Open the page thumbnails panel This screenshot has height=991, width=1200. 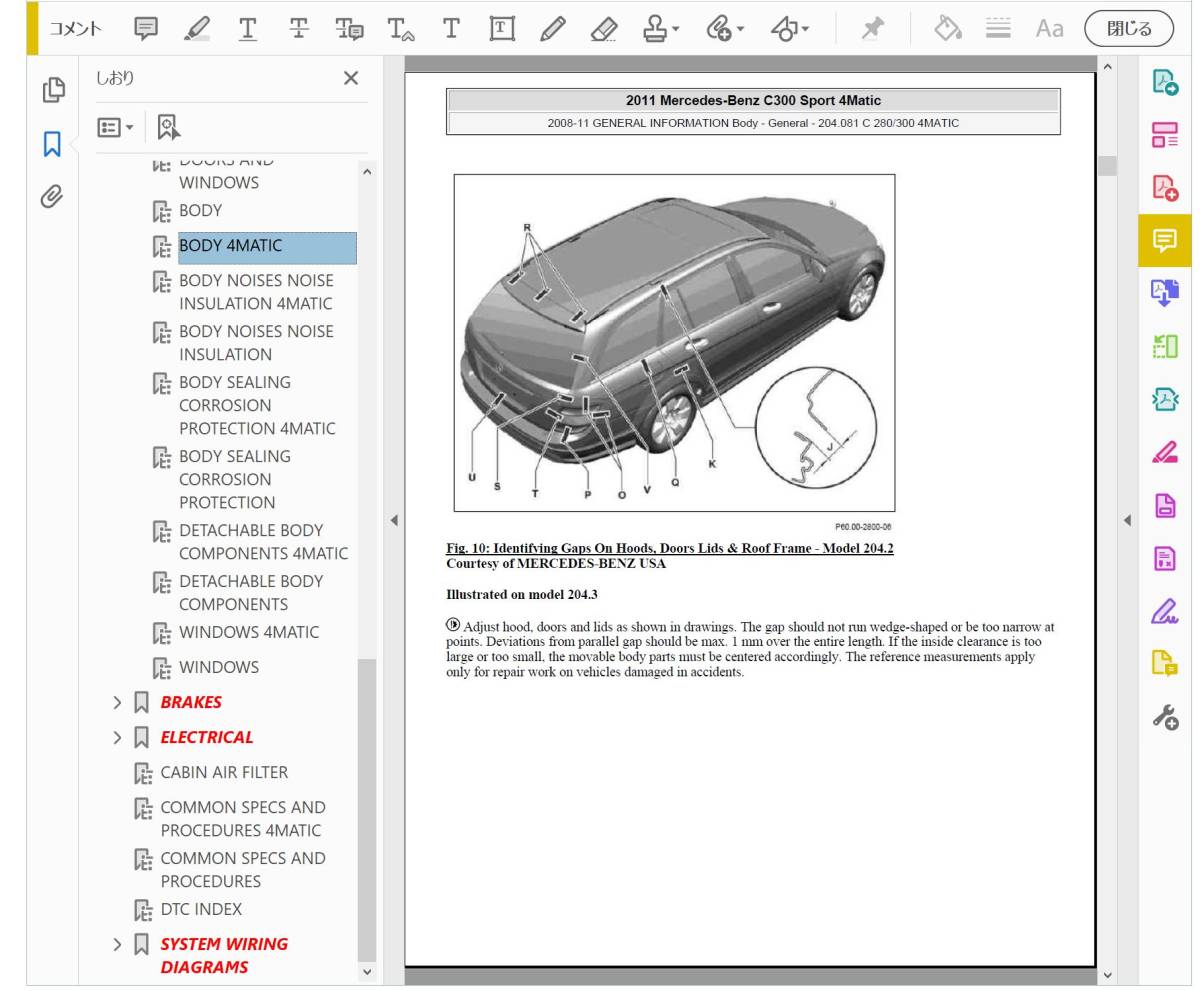click(x=53, y=90)
